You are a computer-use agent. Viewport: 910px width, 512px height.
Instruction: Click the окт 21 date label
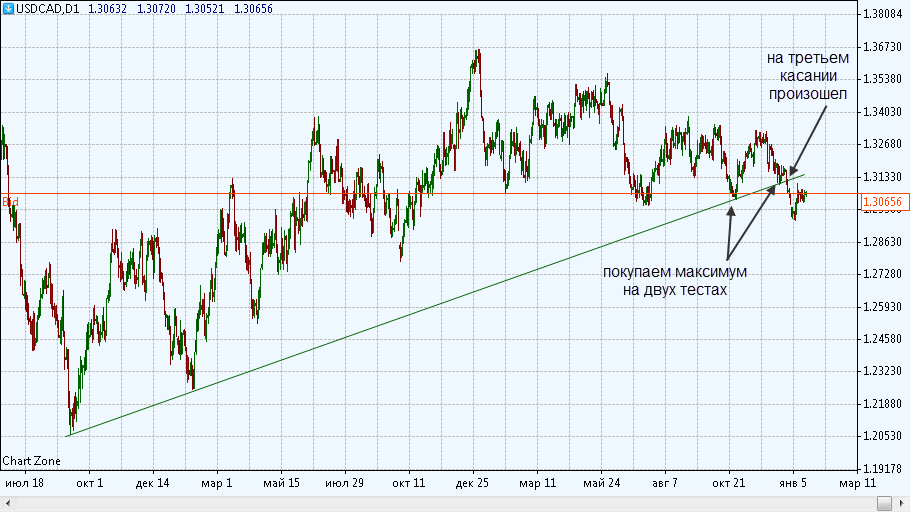click(728, 483)
